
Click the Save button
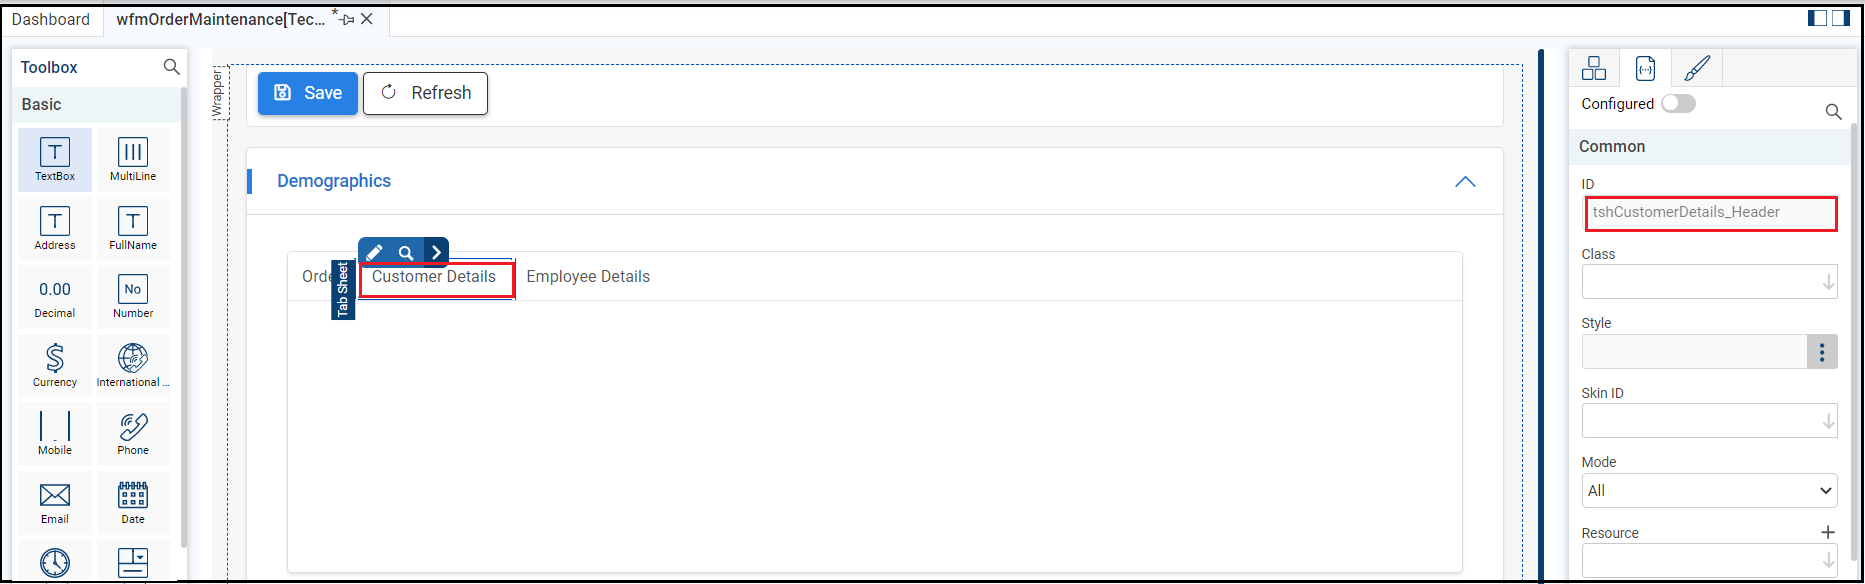click(x=308, y=93)
